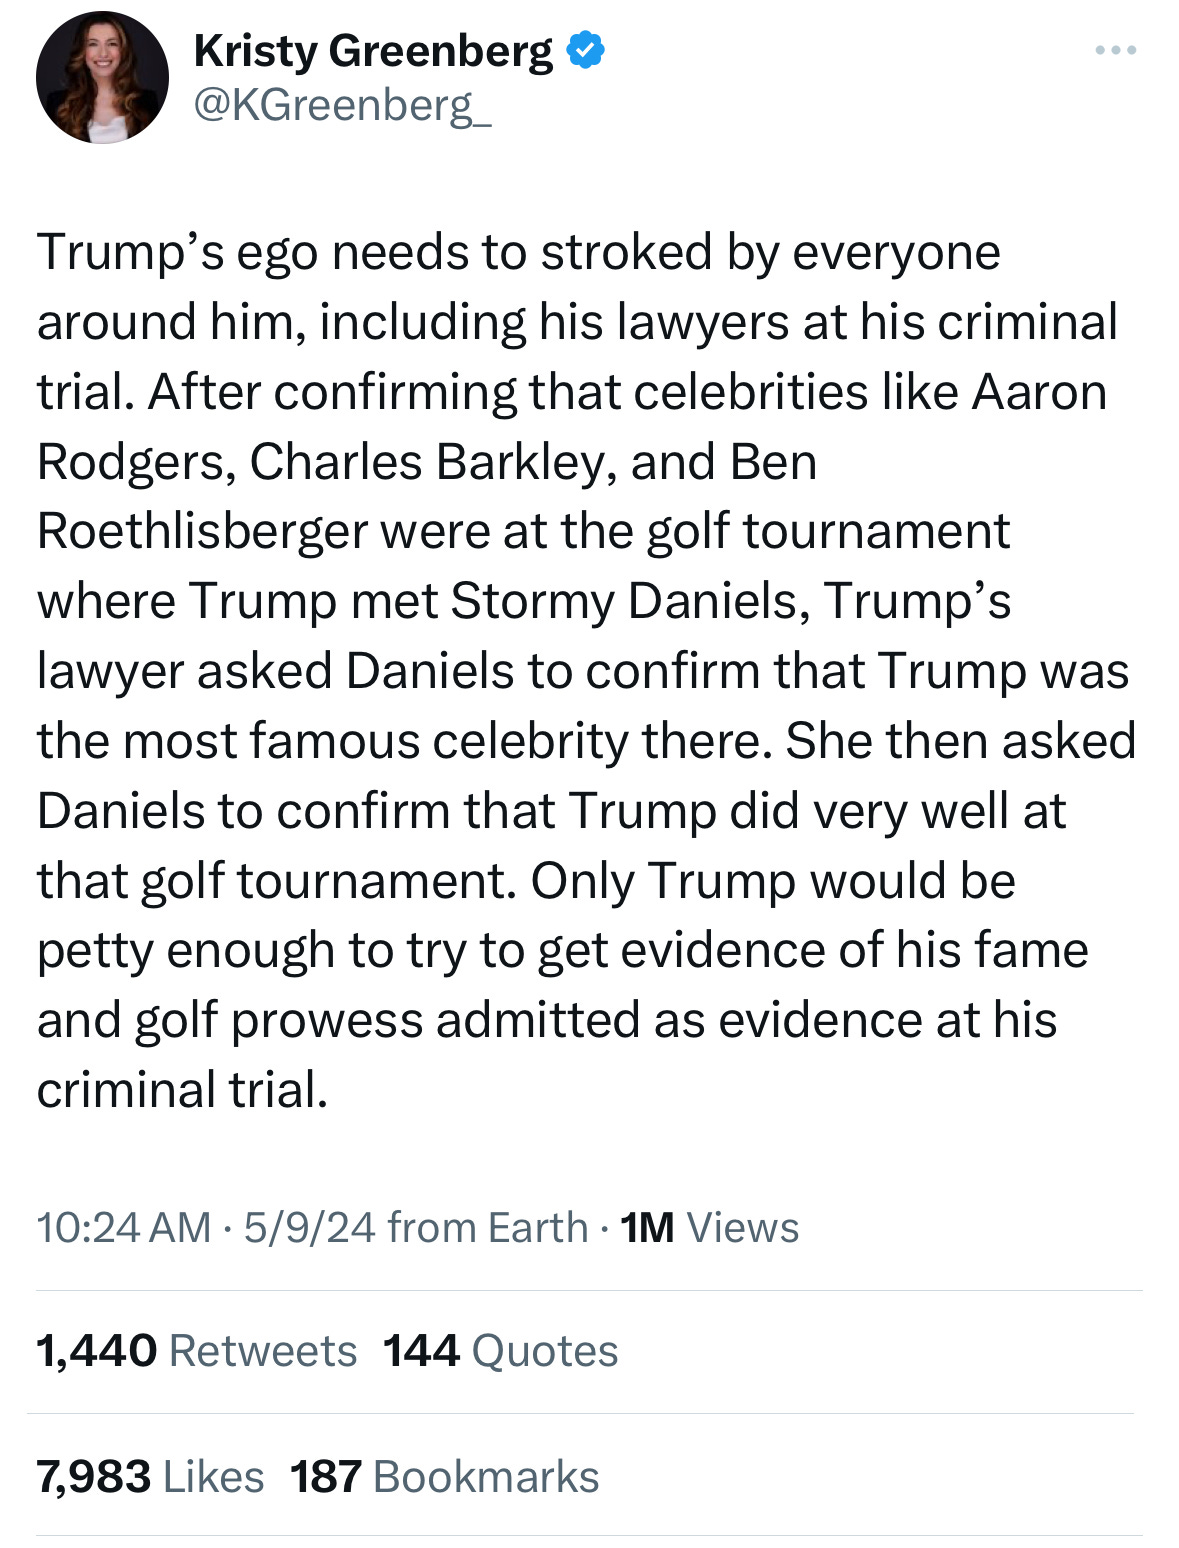Click the @KGreenberg_ handle

click(342, 104)
